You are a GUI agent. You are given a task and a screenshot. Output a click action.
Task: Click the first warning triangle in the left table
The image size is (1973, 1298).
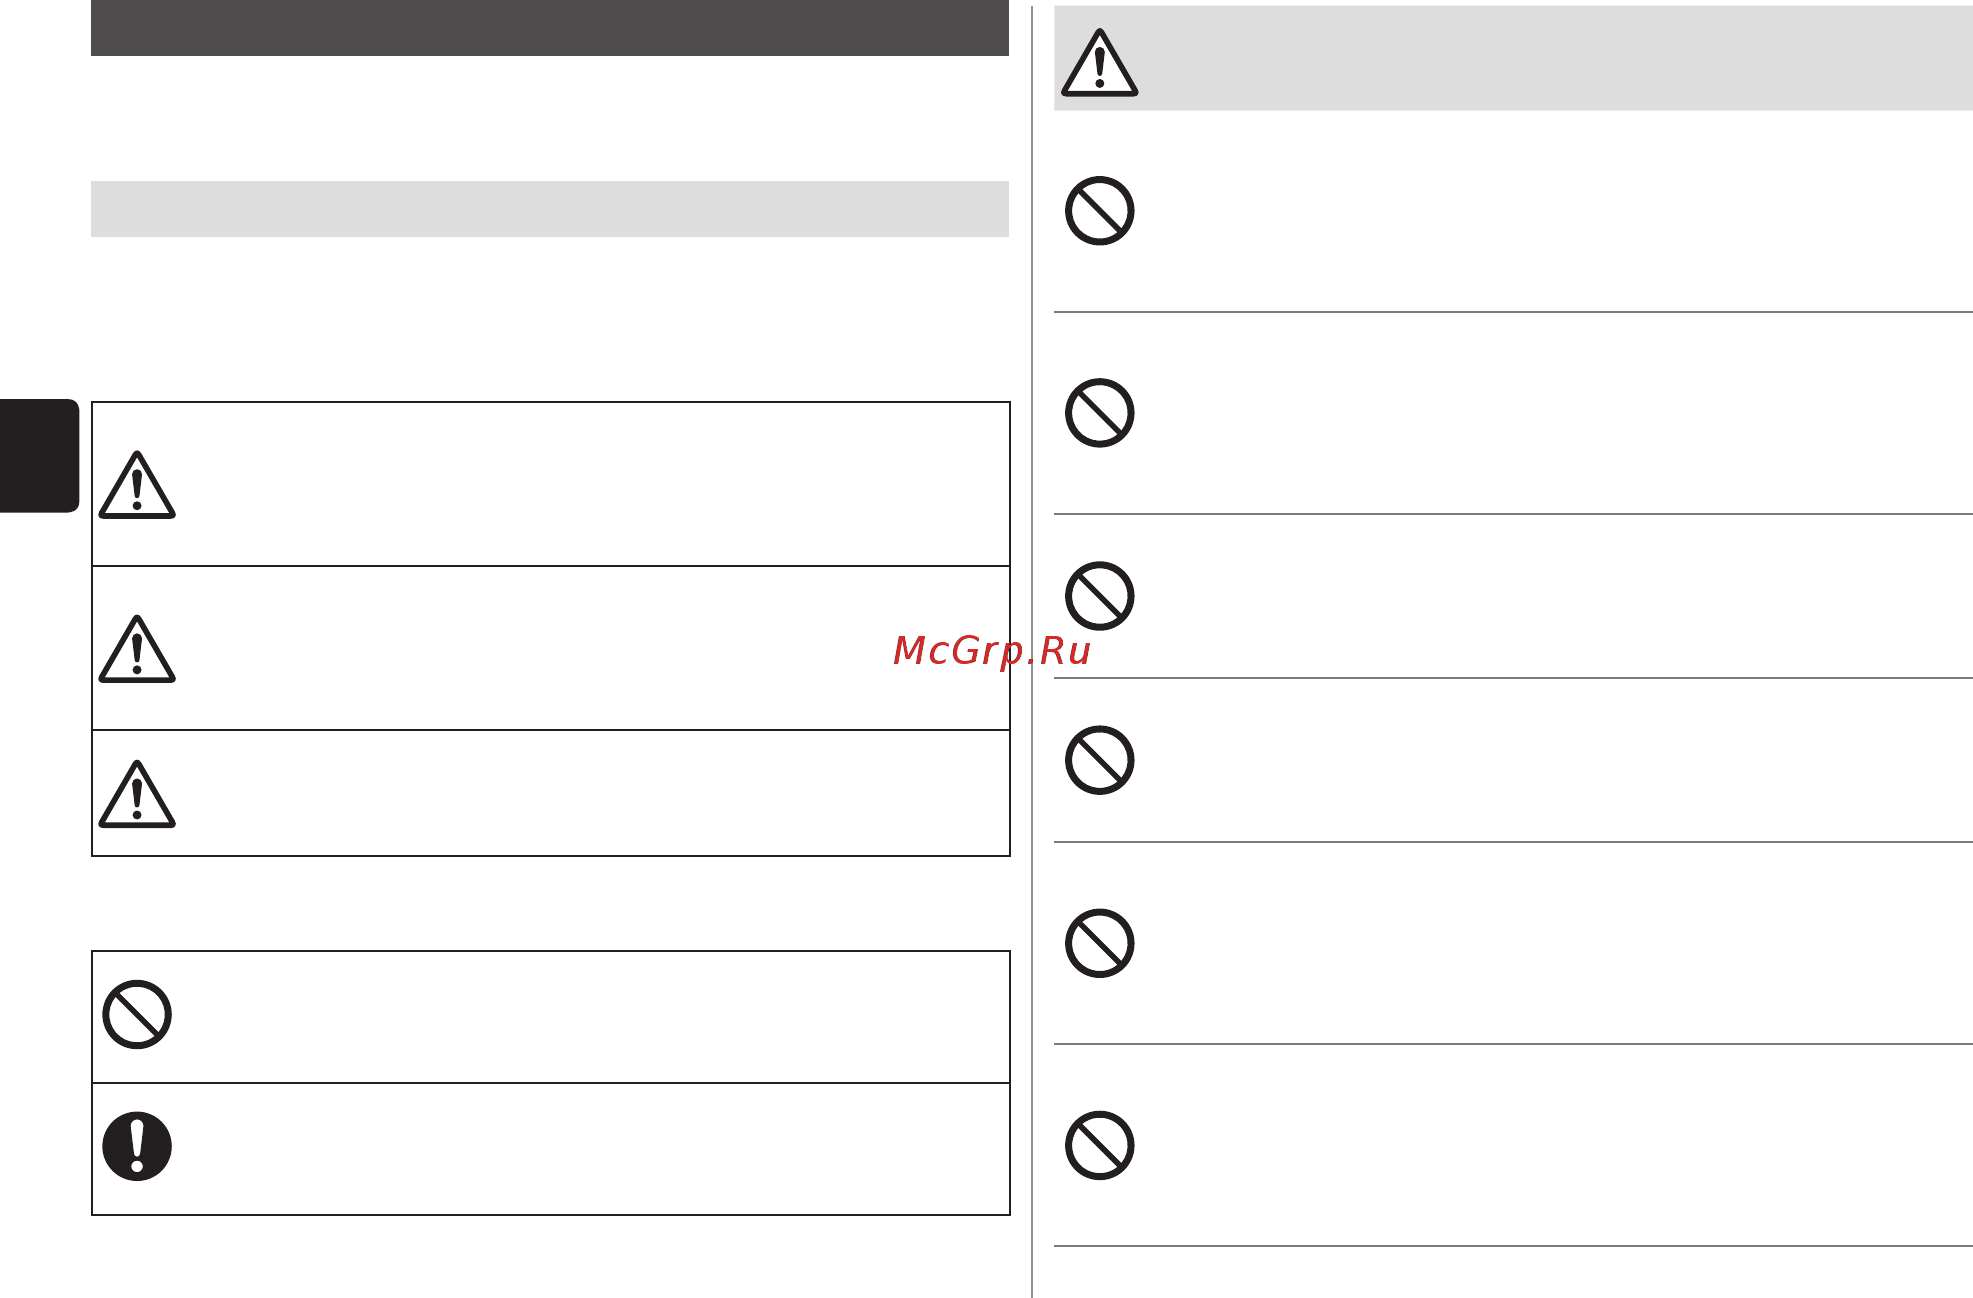point(137,485)
